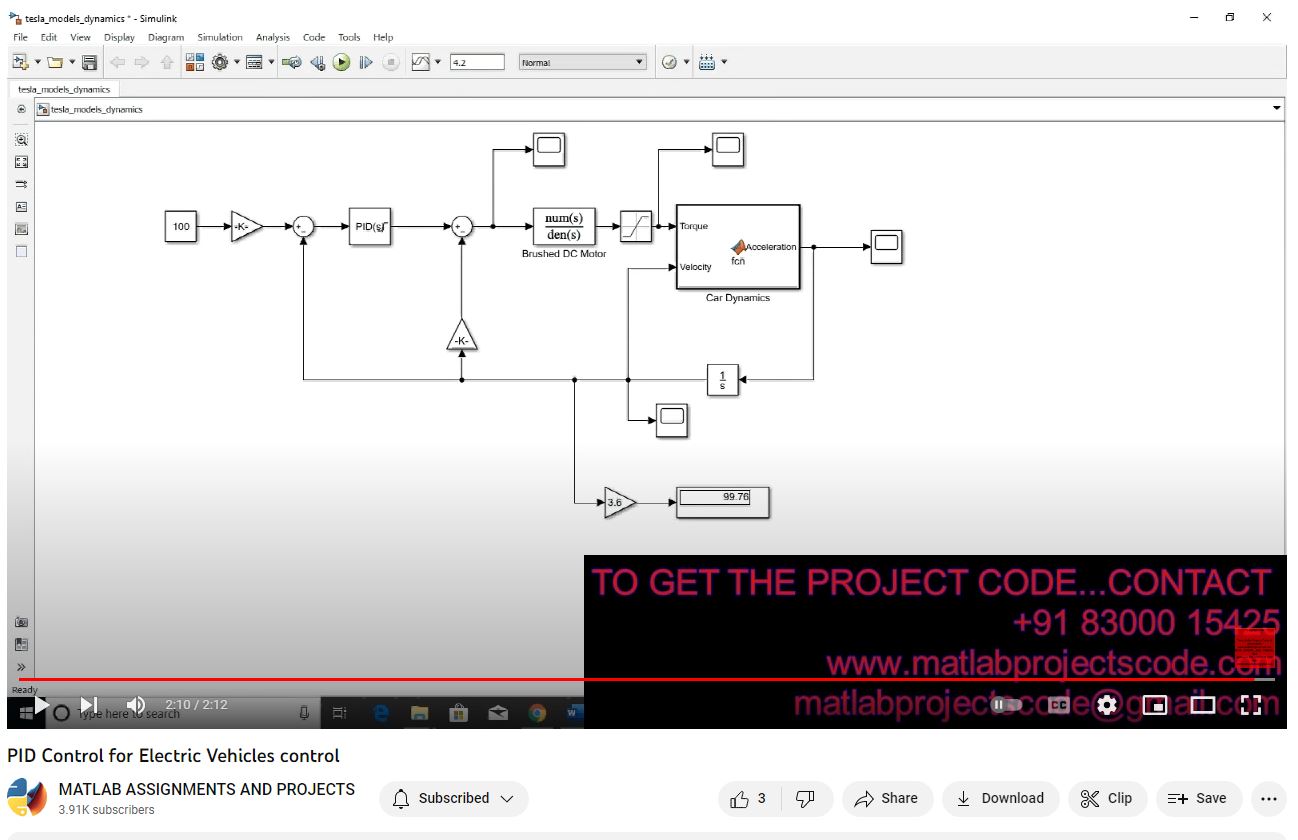Open YouTube player Settings gear
1298x840 pixels.
1107,705
